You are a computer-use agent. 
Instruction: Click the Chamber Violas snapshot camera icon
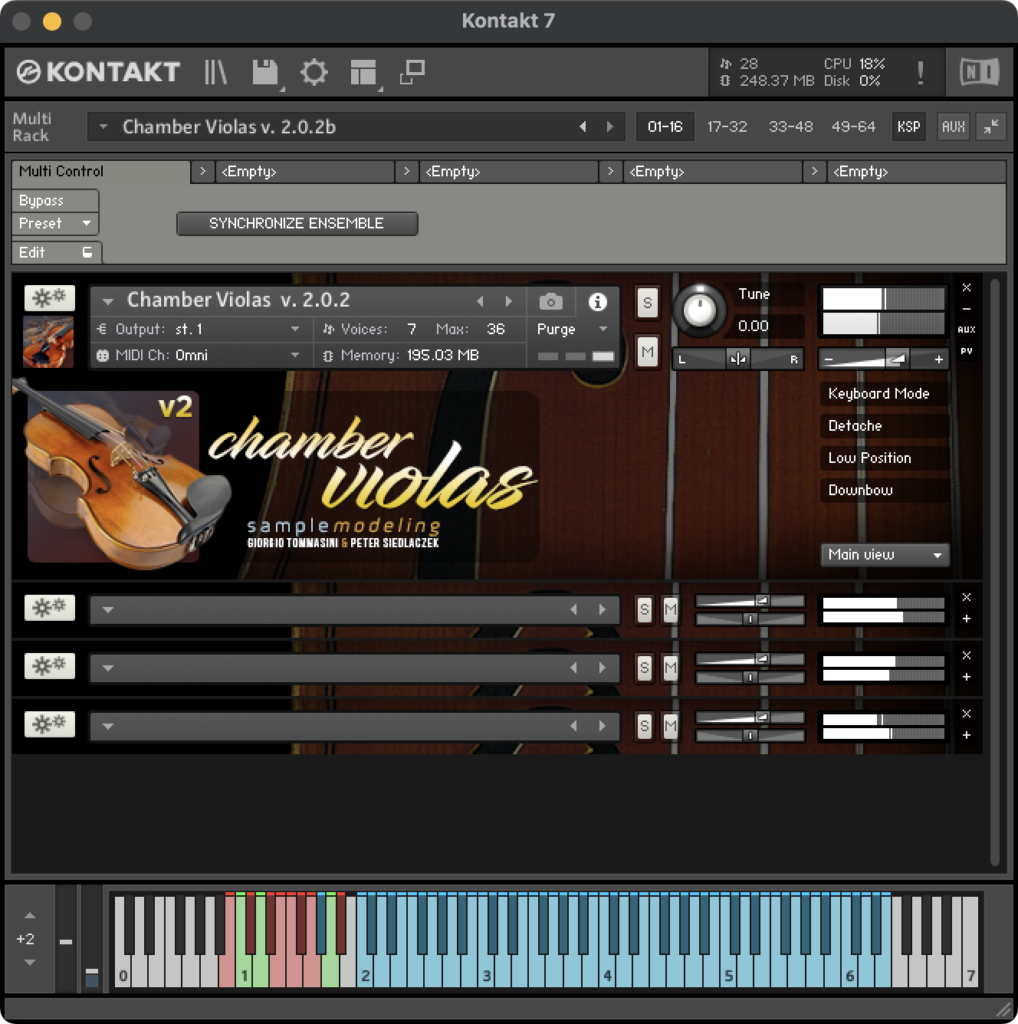(x=550, y=302)
